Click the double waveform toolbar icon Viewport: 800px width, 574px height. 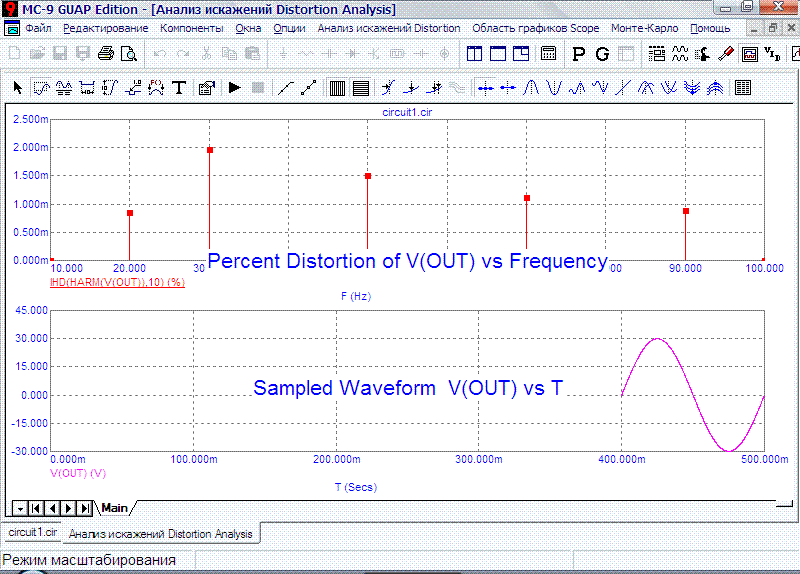coord(680,54)
